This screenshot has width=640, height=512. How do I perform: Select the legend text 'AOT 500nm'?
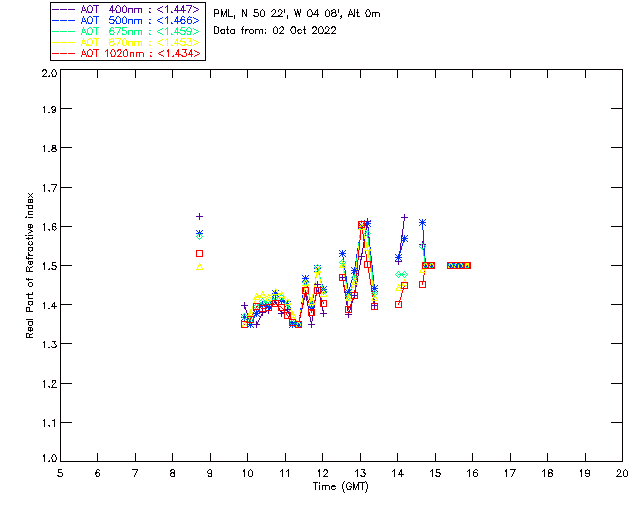111,20
